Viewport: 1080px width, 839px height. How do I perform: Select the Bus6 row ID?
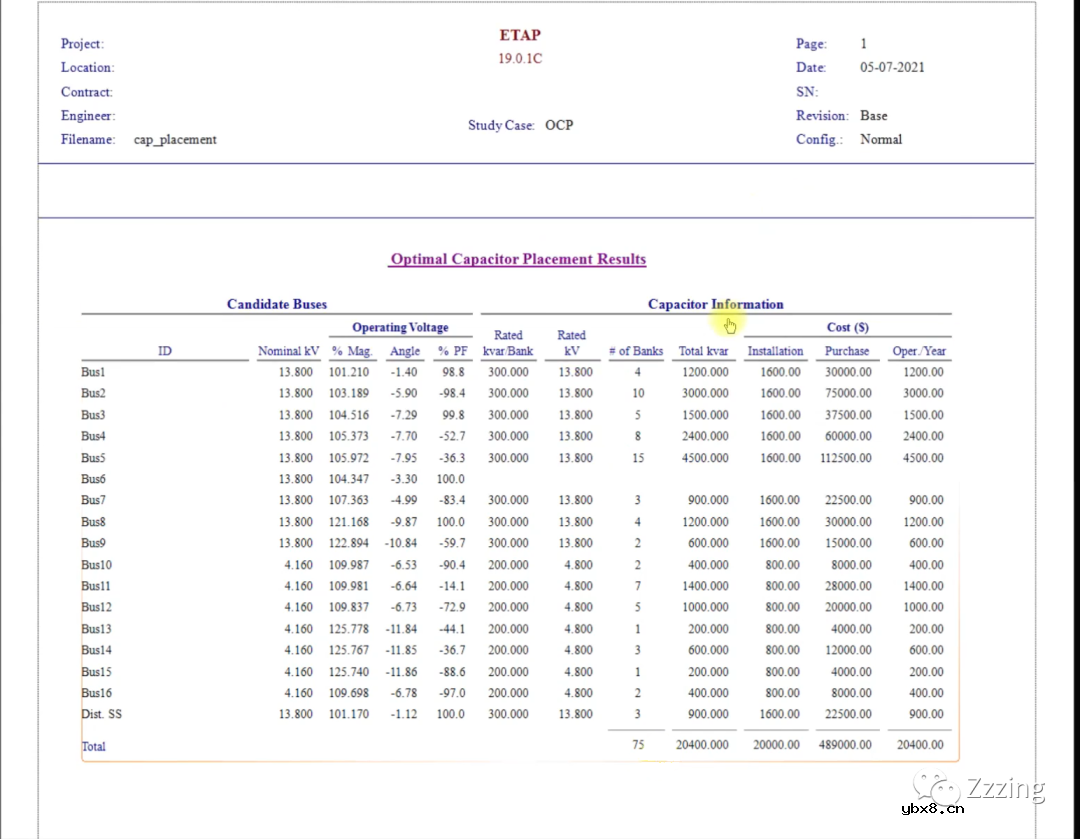(x=93, y=479)
